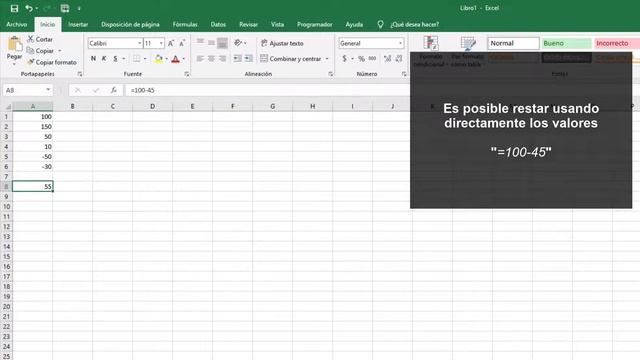Click the top align icon
640x360 pixels.
[x=200, y=42]
